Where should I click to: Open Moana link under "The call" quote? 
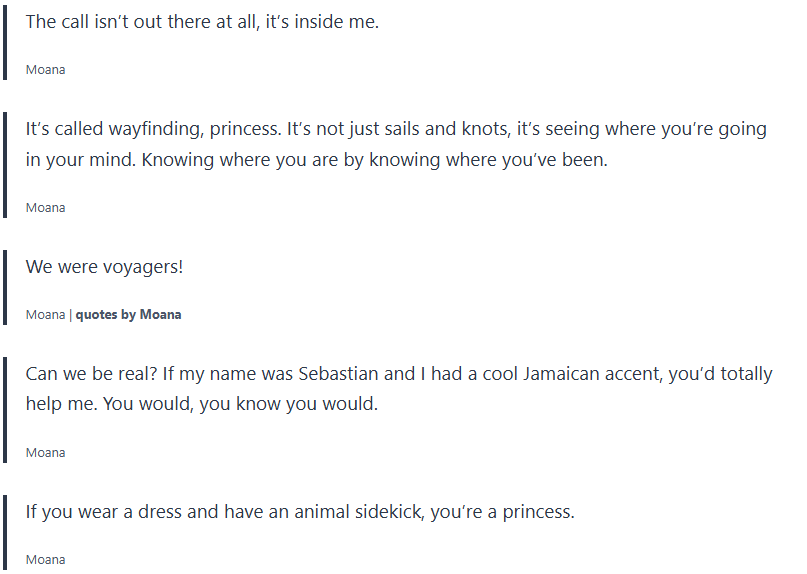coord(45,70)
